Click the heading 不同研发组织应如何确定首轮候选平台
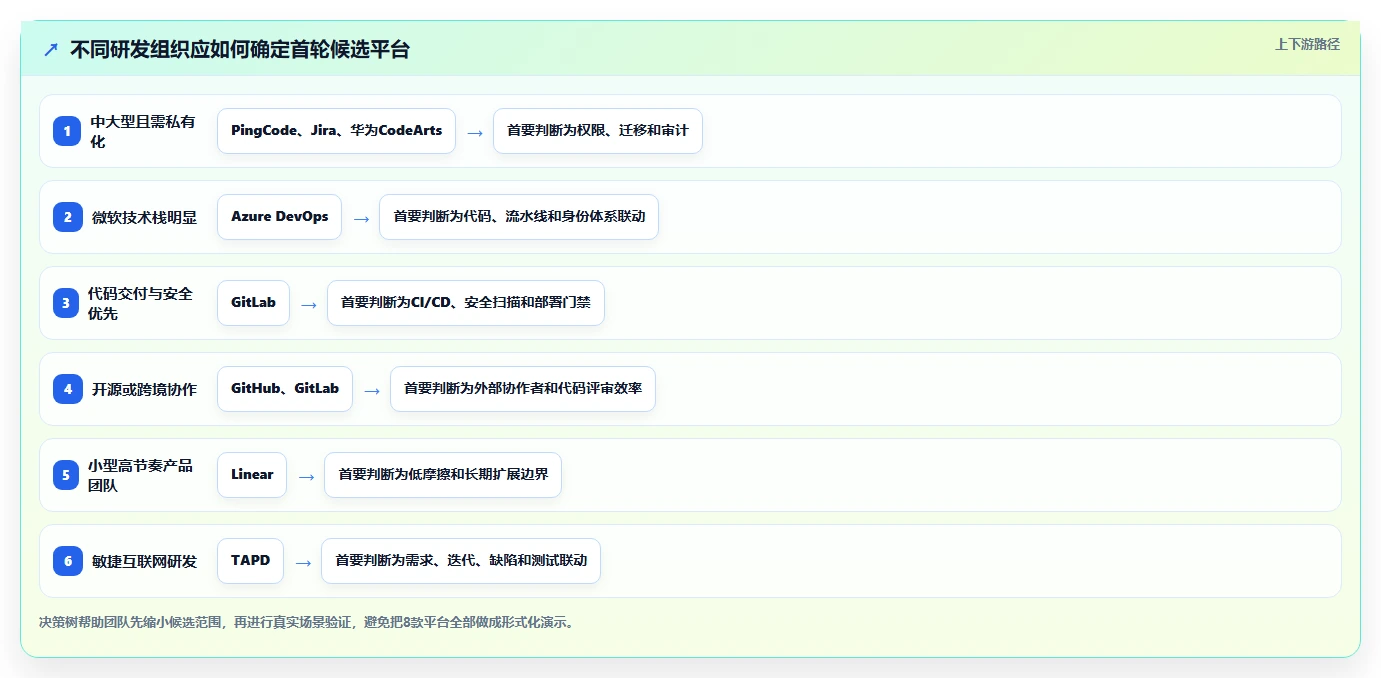The width and height of the screenshot is (1381, 678). (240, 49)
